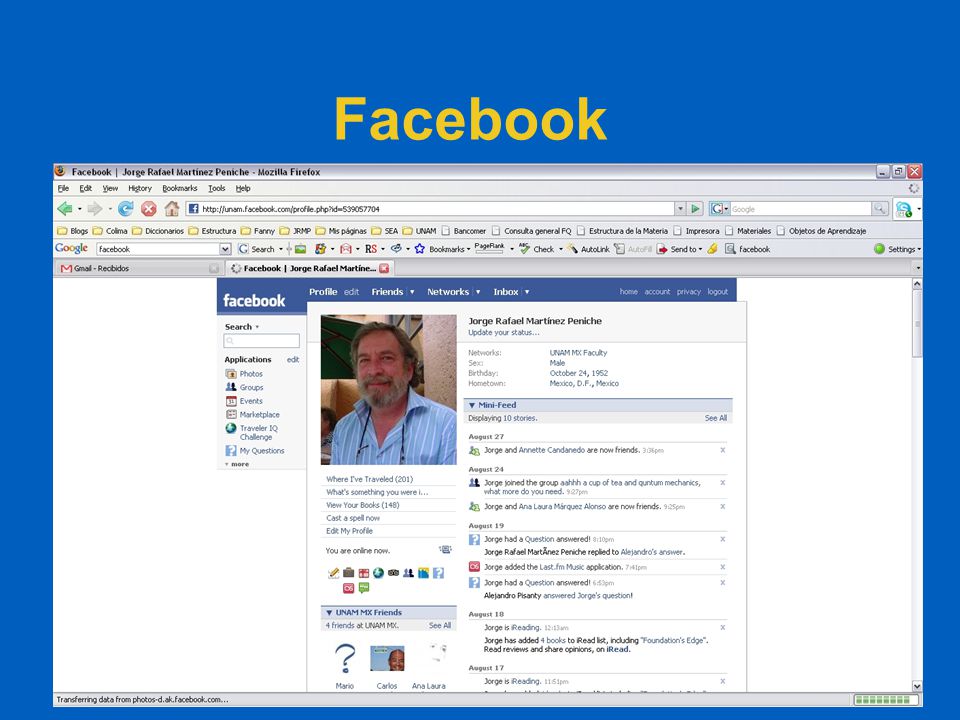Open Carlos's friend thumbnail

pyautogui.click(x=387, y=659)
